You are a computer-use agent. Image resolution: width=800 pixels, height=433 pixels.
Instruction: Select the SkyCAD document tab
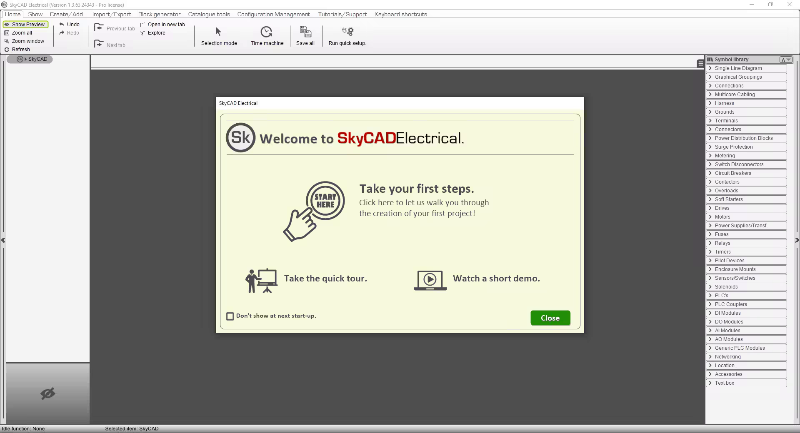31,59
